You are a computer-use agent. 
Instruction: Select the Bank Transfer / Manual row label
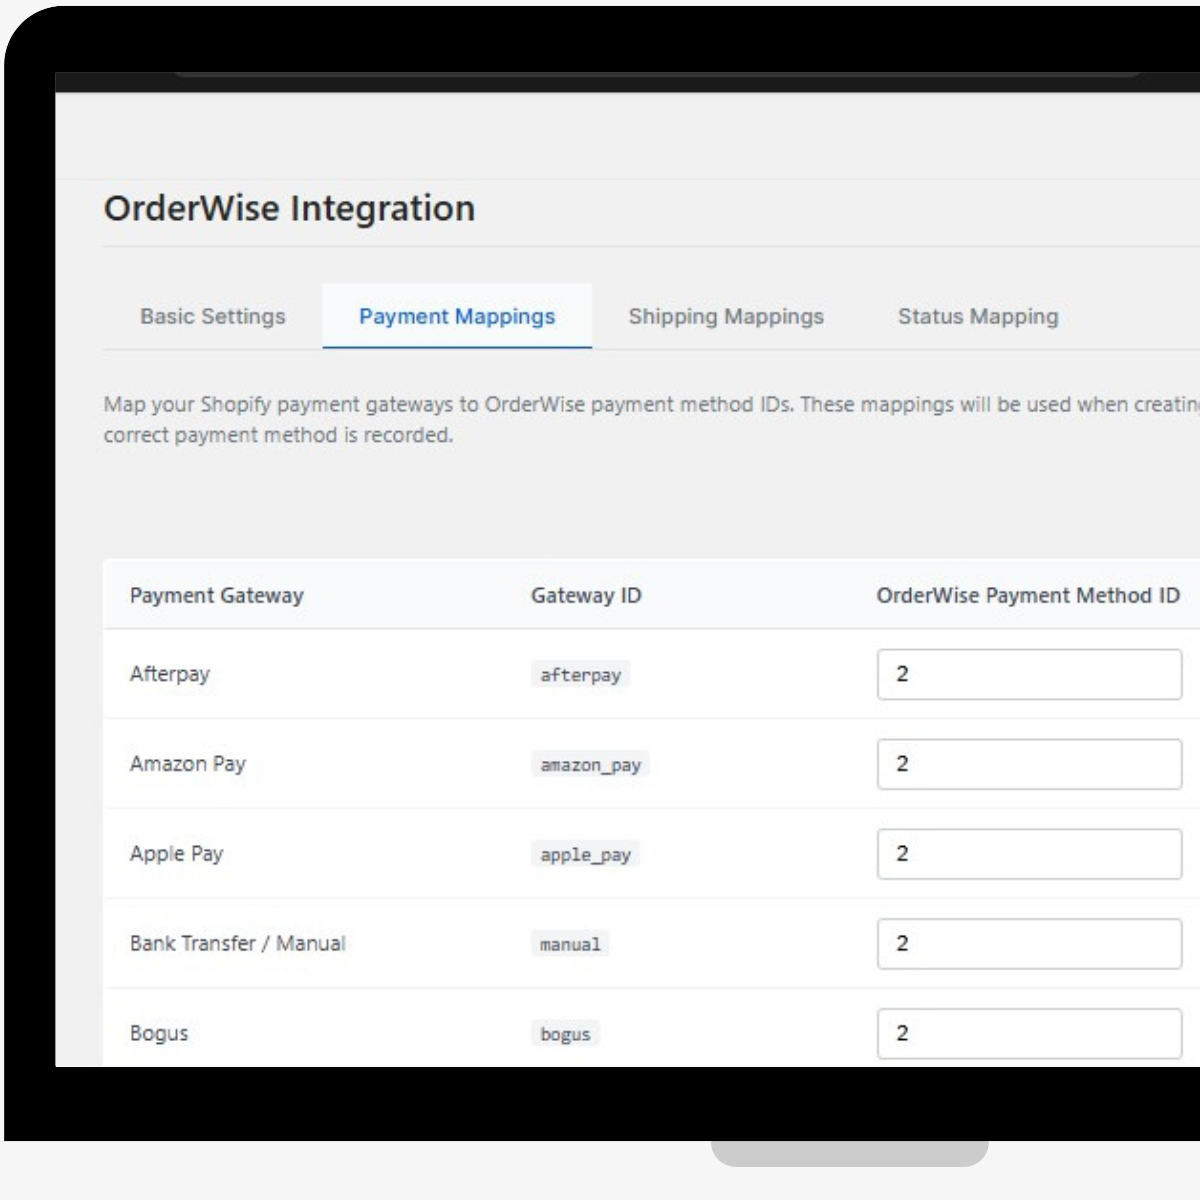tap(238, 943)
